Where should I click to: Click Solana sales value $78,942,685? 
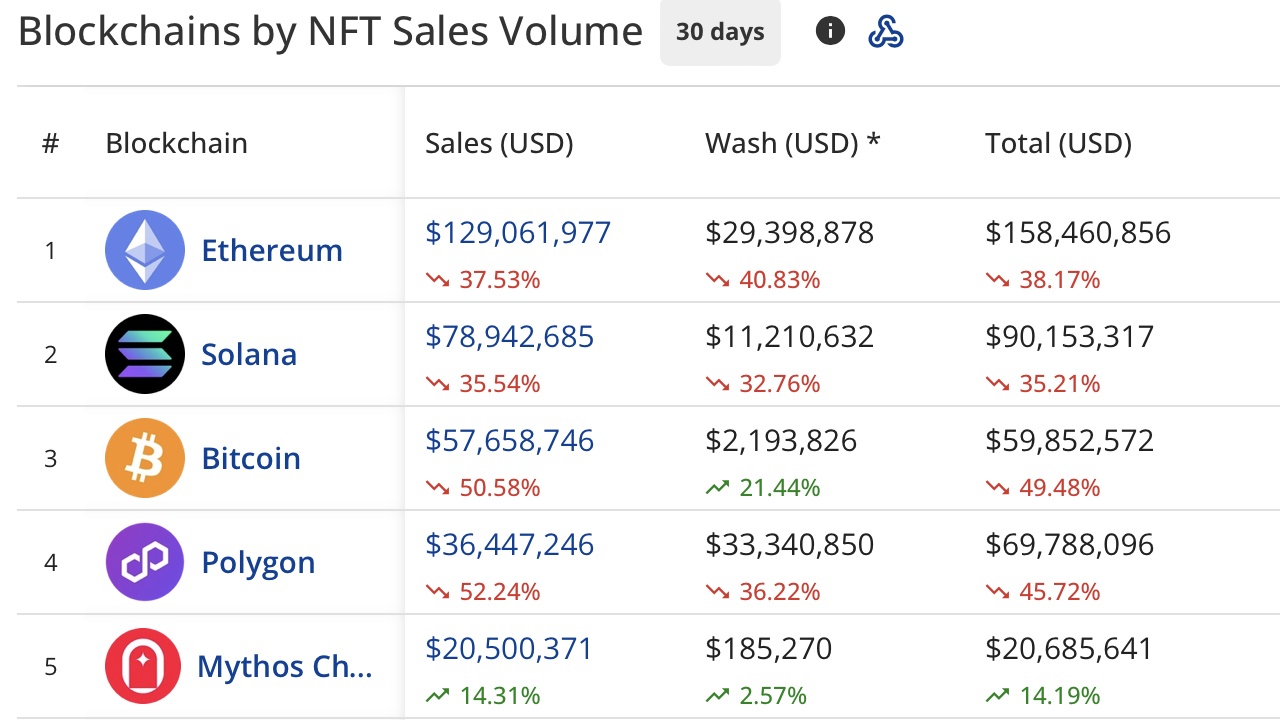(509, 337)
